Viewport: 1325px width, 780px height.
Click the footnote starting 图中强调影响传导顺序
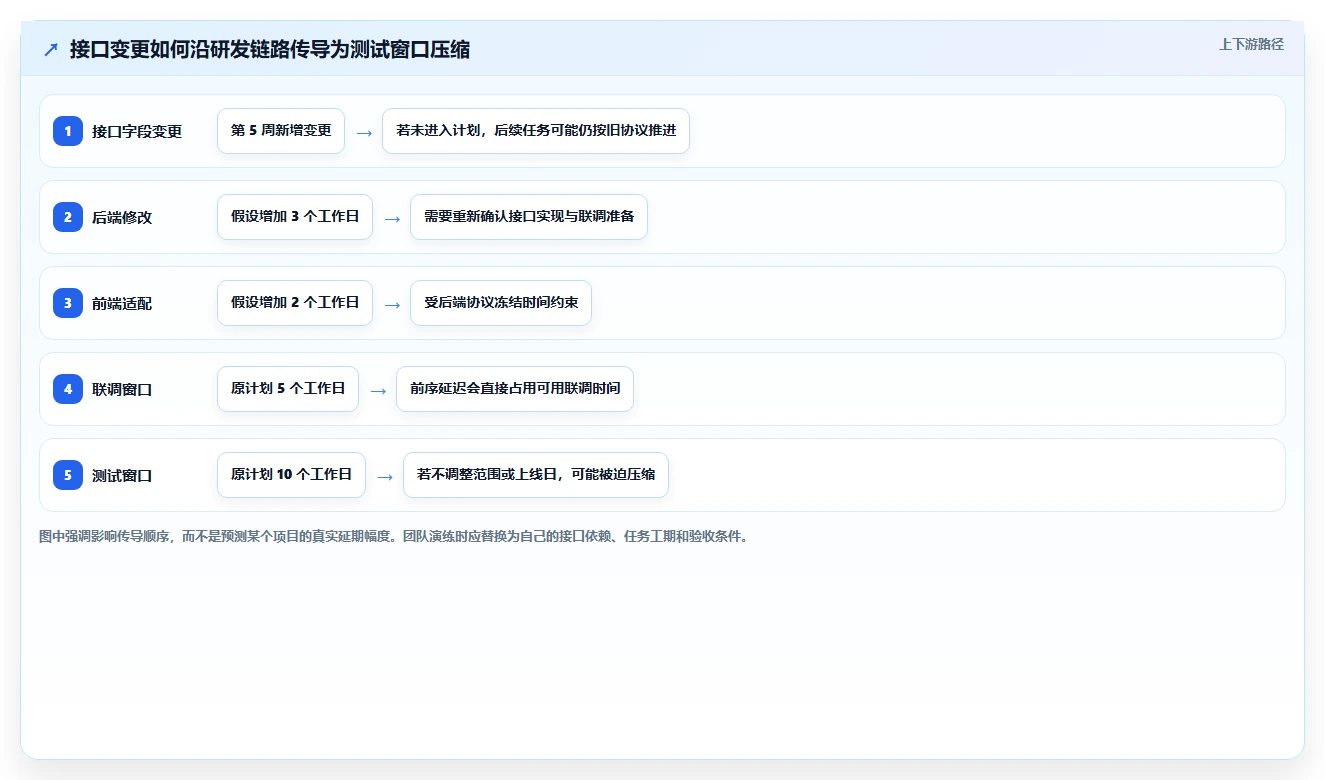(393, 536)
